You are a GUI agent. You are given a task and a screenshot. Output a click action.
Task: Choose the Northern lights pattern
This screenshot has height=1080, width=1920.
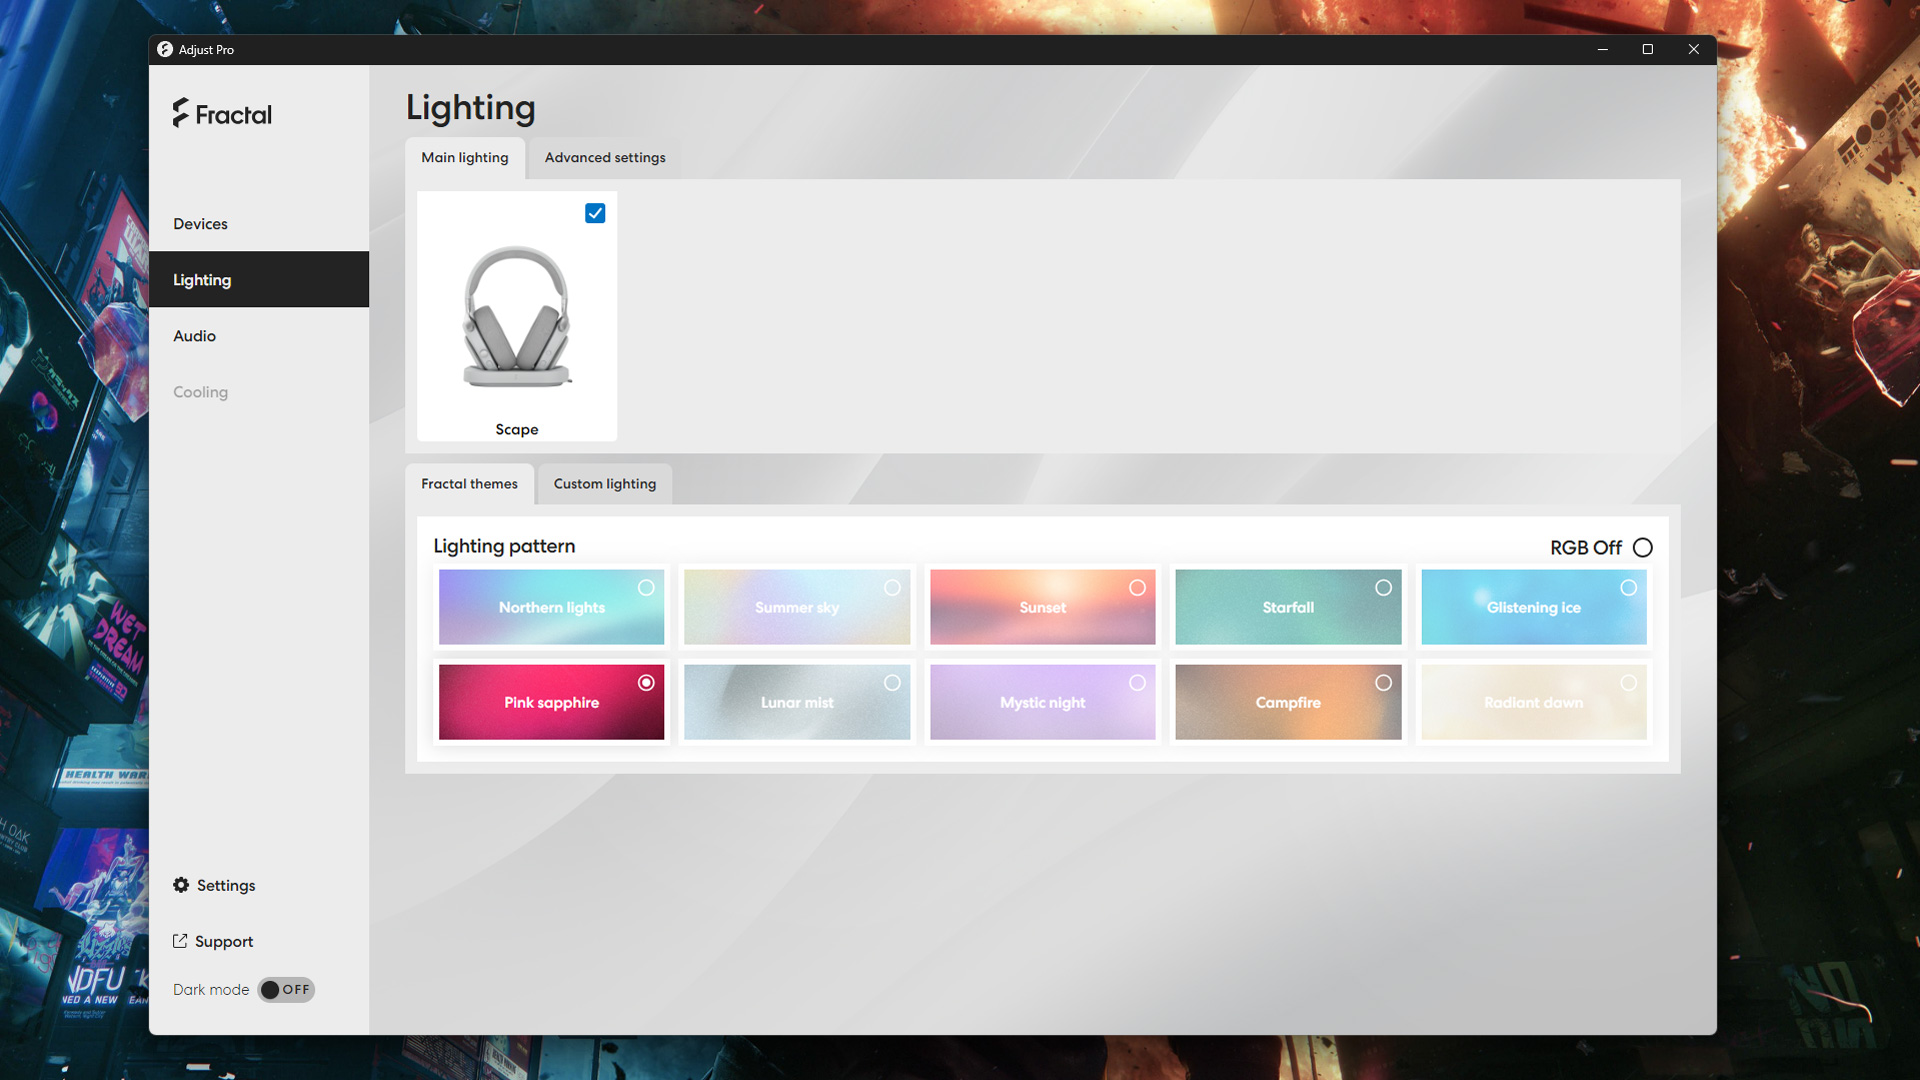pyautogui.click(x=551, y=607)
